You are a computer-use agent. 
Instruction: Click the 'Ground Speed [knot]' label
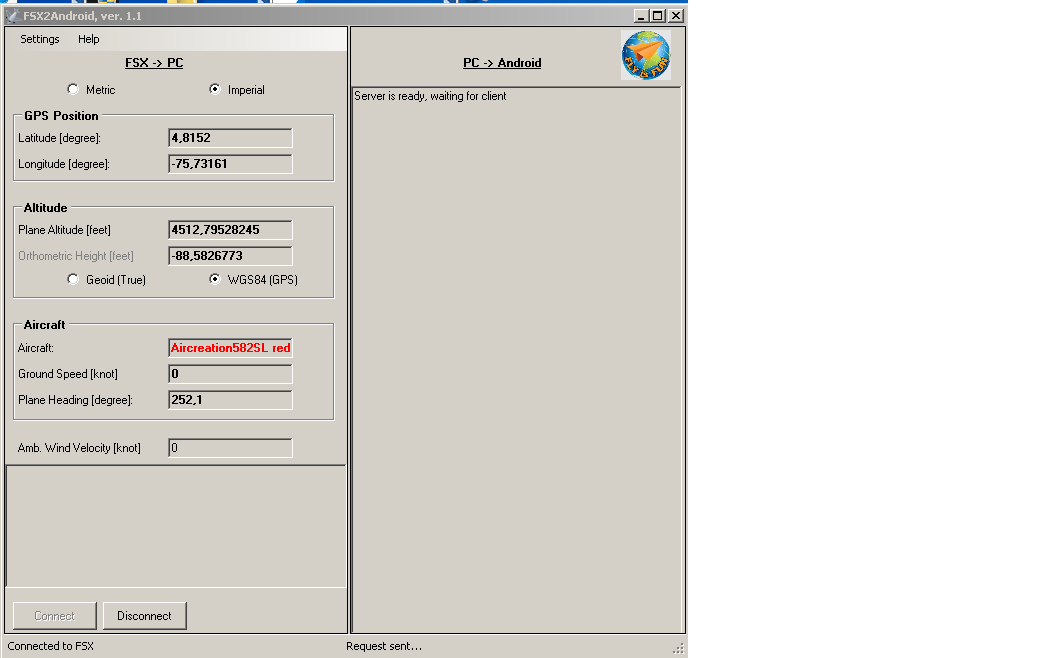68,374
